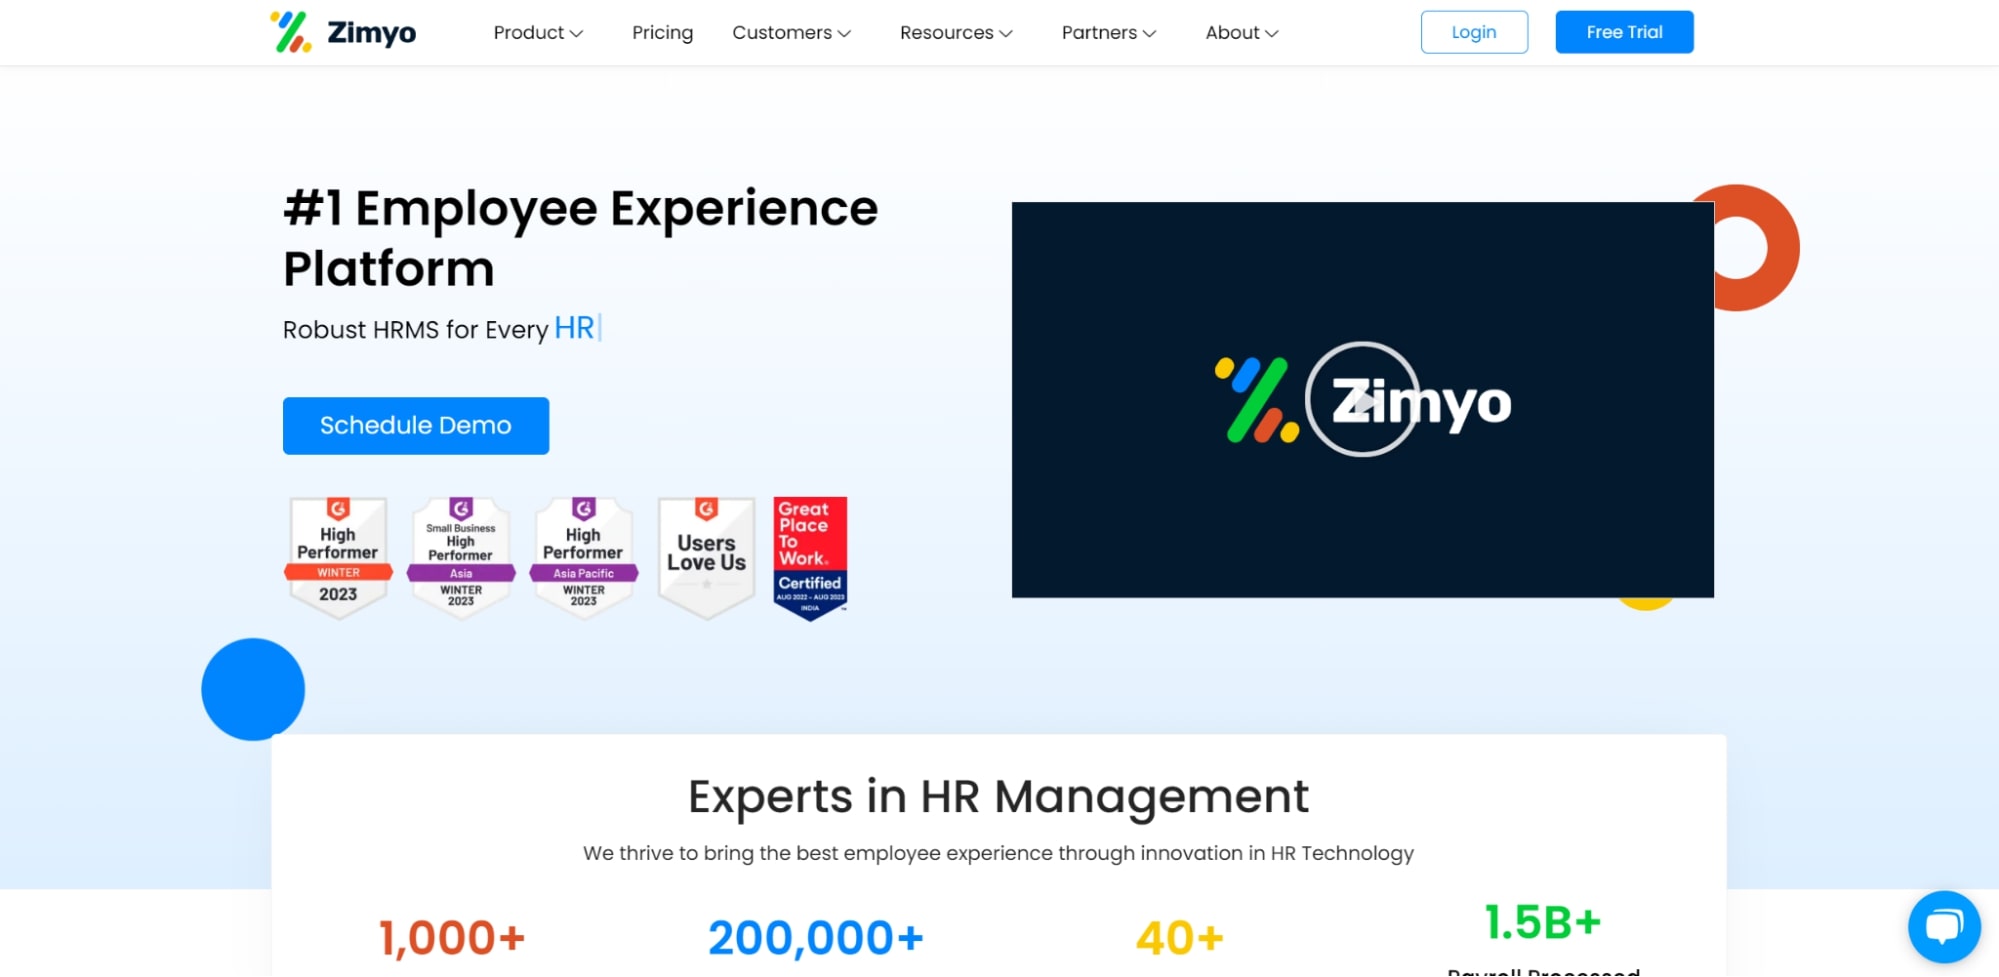Click the High Performer Asia Pacific badge

(584, 558)
